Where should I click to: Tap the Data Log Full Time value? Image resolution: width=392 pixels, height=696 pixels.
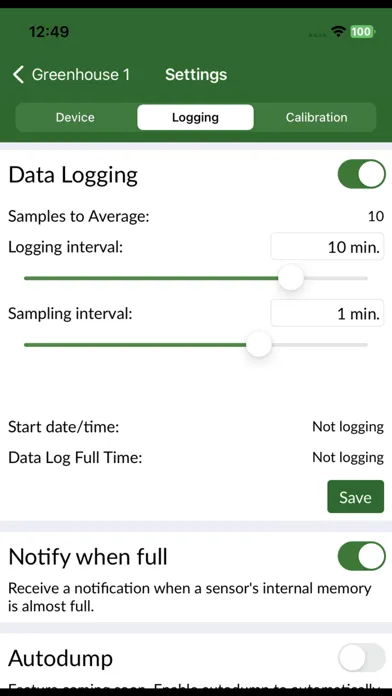348,458
